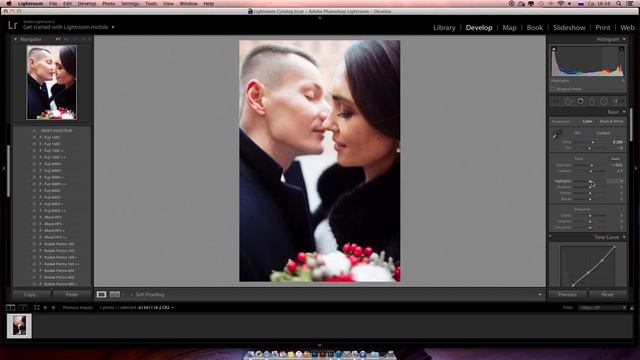Toggle shadow clipping indicator in histogram

[554, 49]
